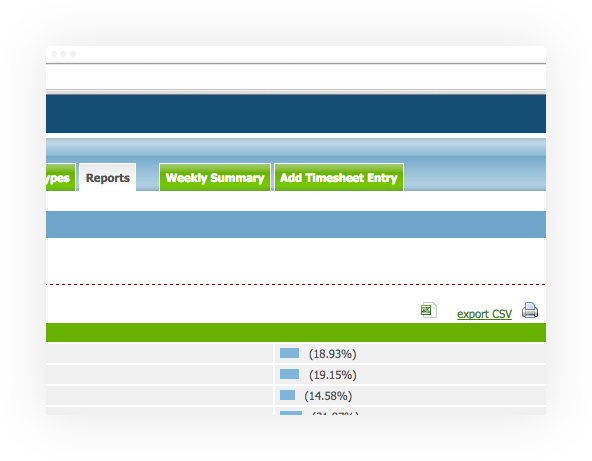Click the light blue section title bar

pos(296,224)
